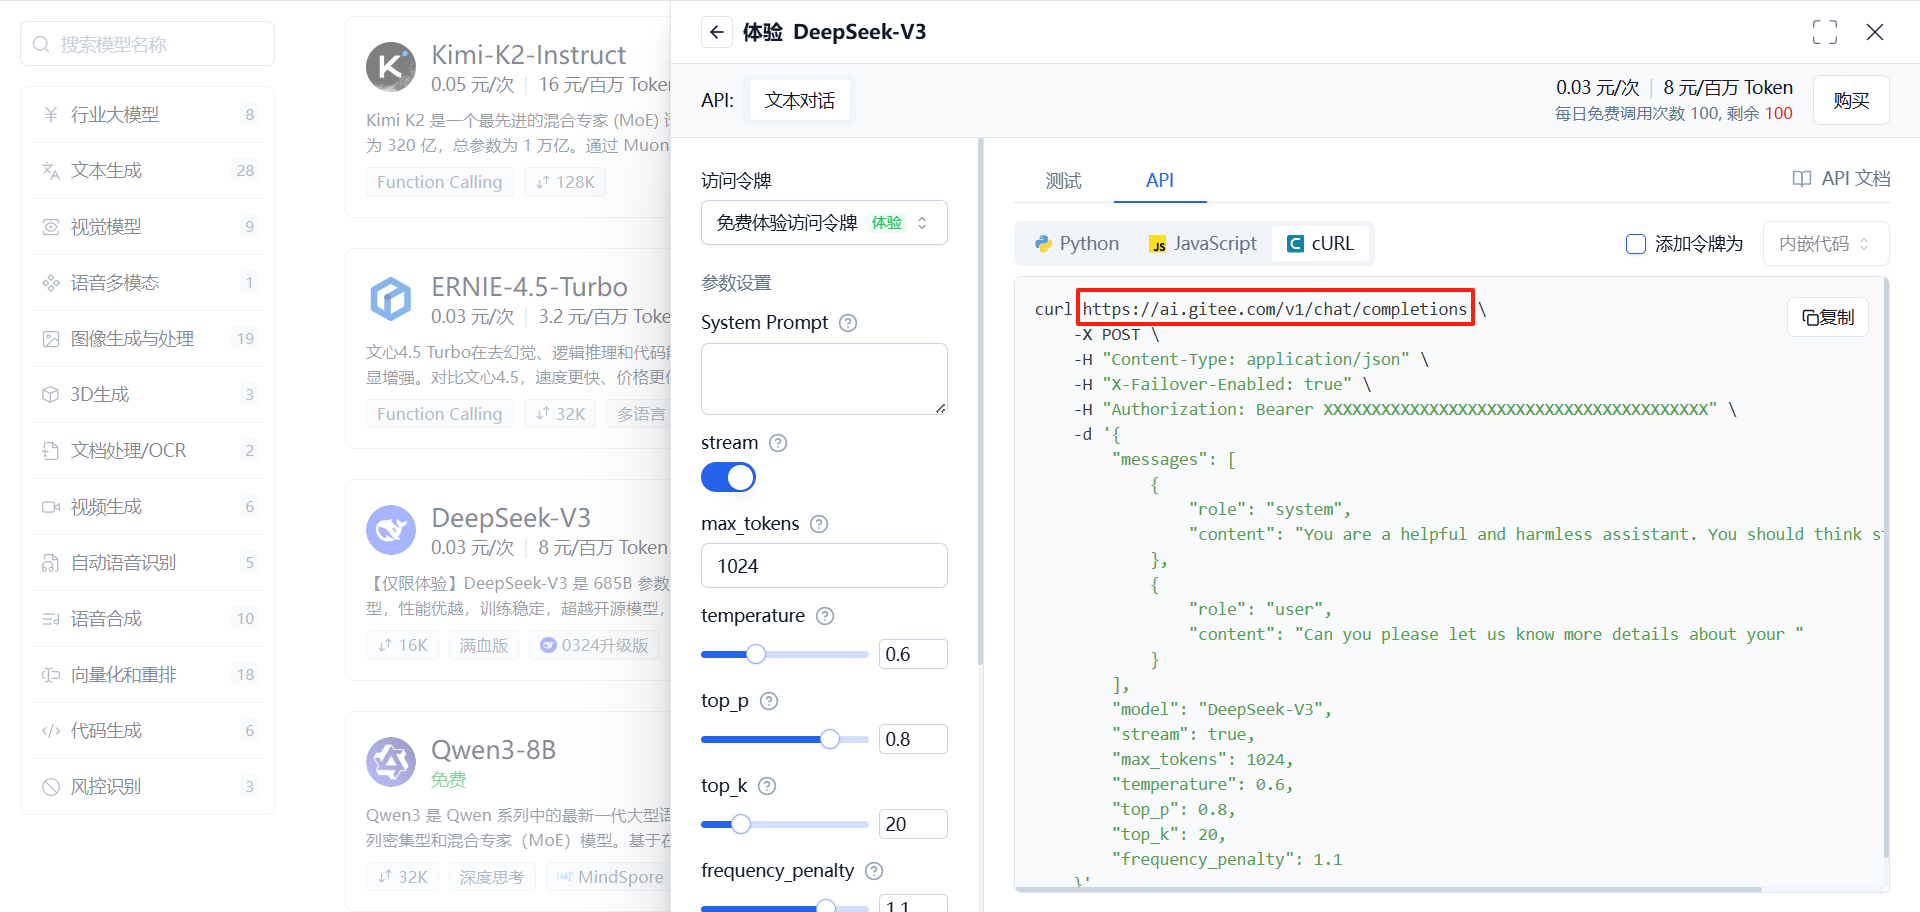Click the 购买 purchase button
Image resolution: width=1920 pixels, height=912 pixels.
coord(1851,100)
